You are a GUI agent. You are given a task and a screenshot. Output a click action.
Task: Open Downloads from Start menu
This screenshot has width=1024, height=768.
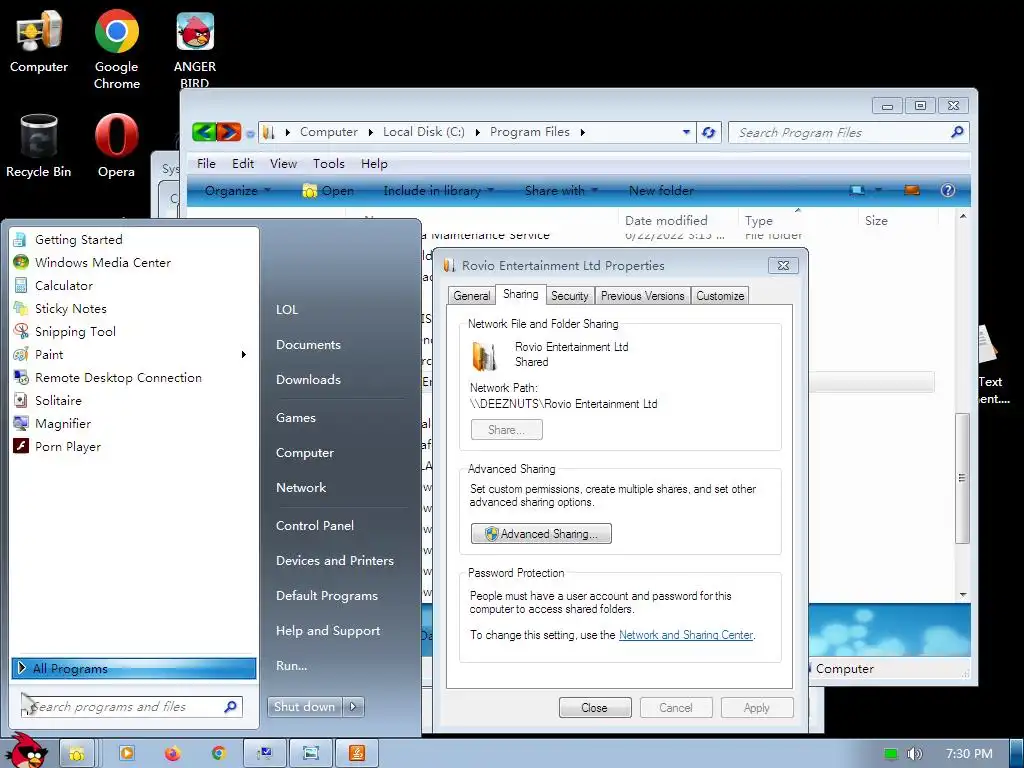pyautogui.click(x=308, y=379)
